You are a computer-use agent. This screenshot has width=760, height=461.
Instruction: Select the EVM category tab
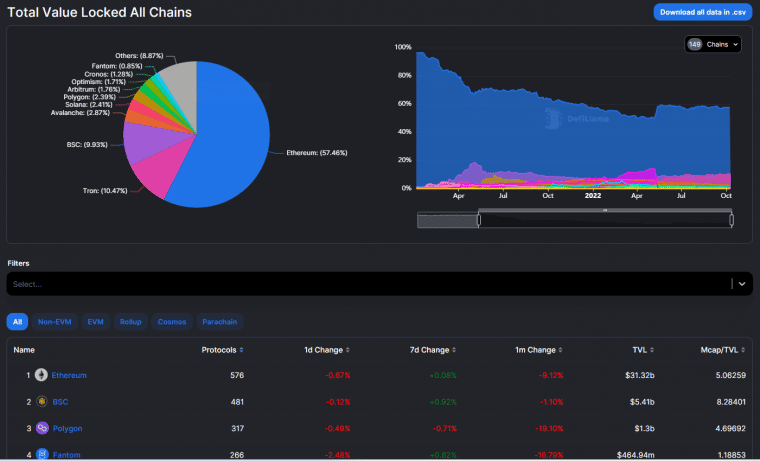95,322
